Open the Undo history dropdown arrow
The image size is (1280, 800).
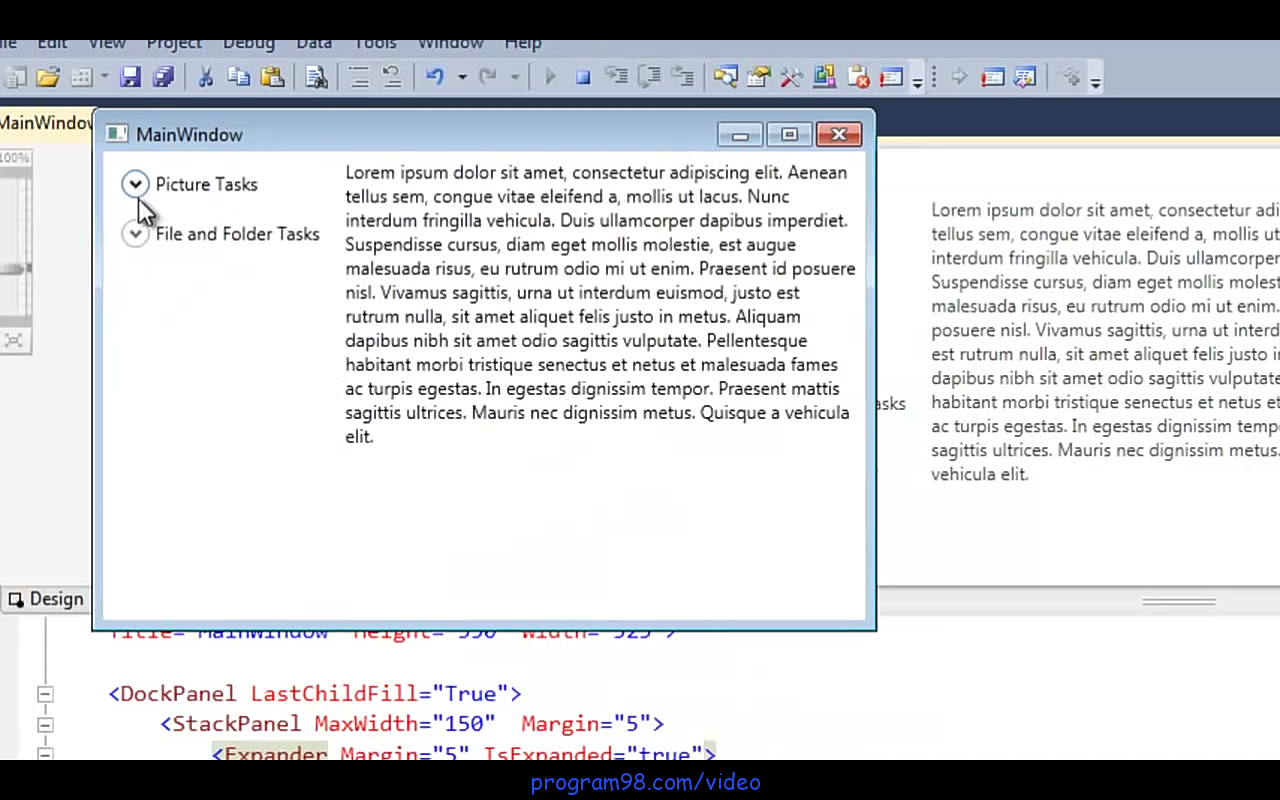[x=461, y=77]
